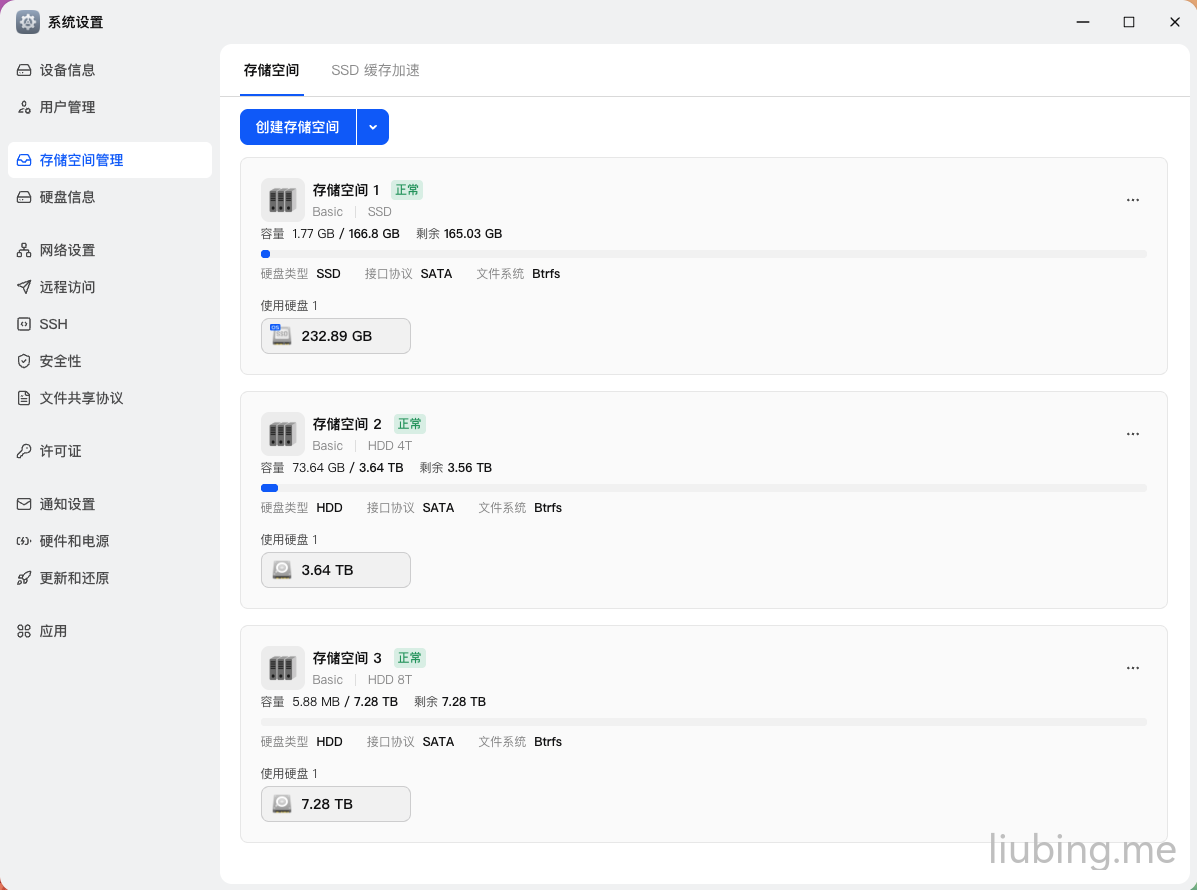The image size is (1197, 890).
Task: Select the 存储空间 tab
Action: (271, 70)
